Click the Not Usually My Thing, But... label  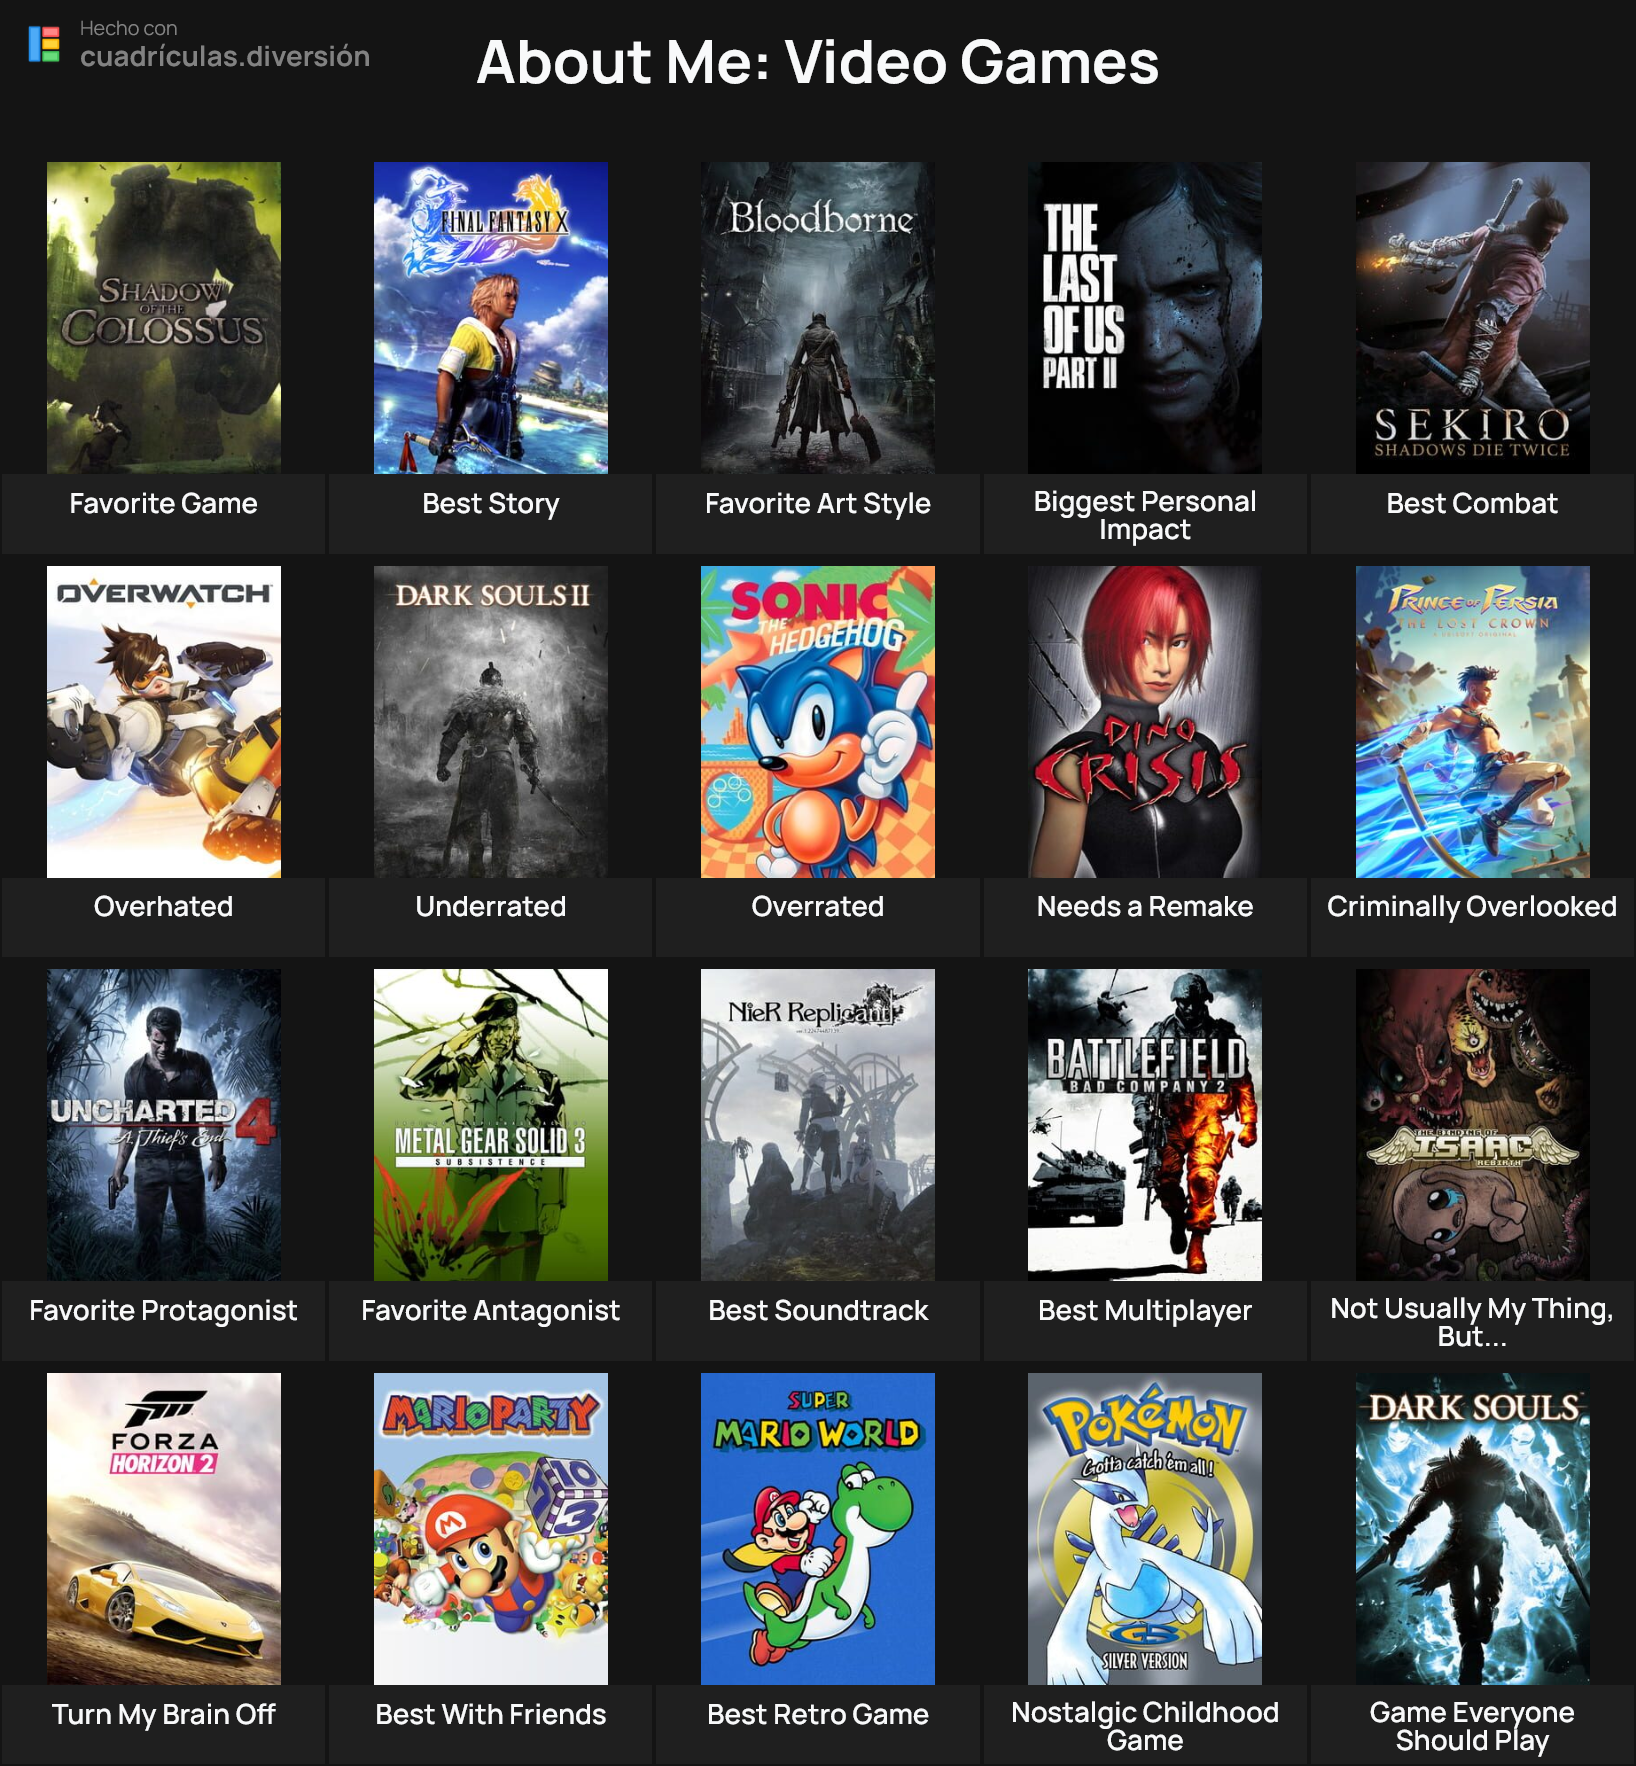(1473, 1322)
